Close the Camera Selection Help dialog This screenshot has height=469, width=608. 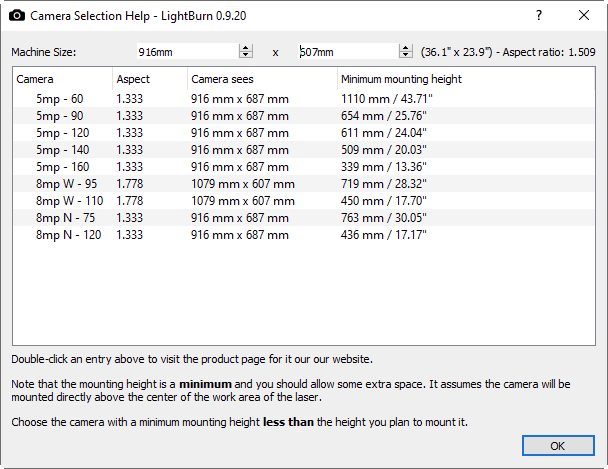tap(584, 16)
